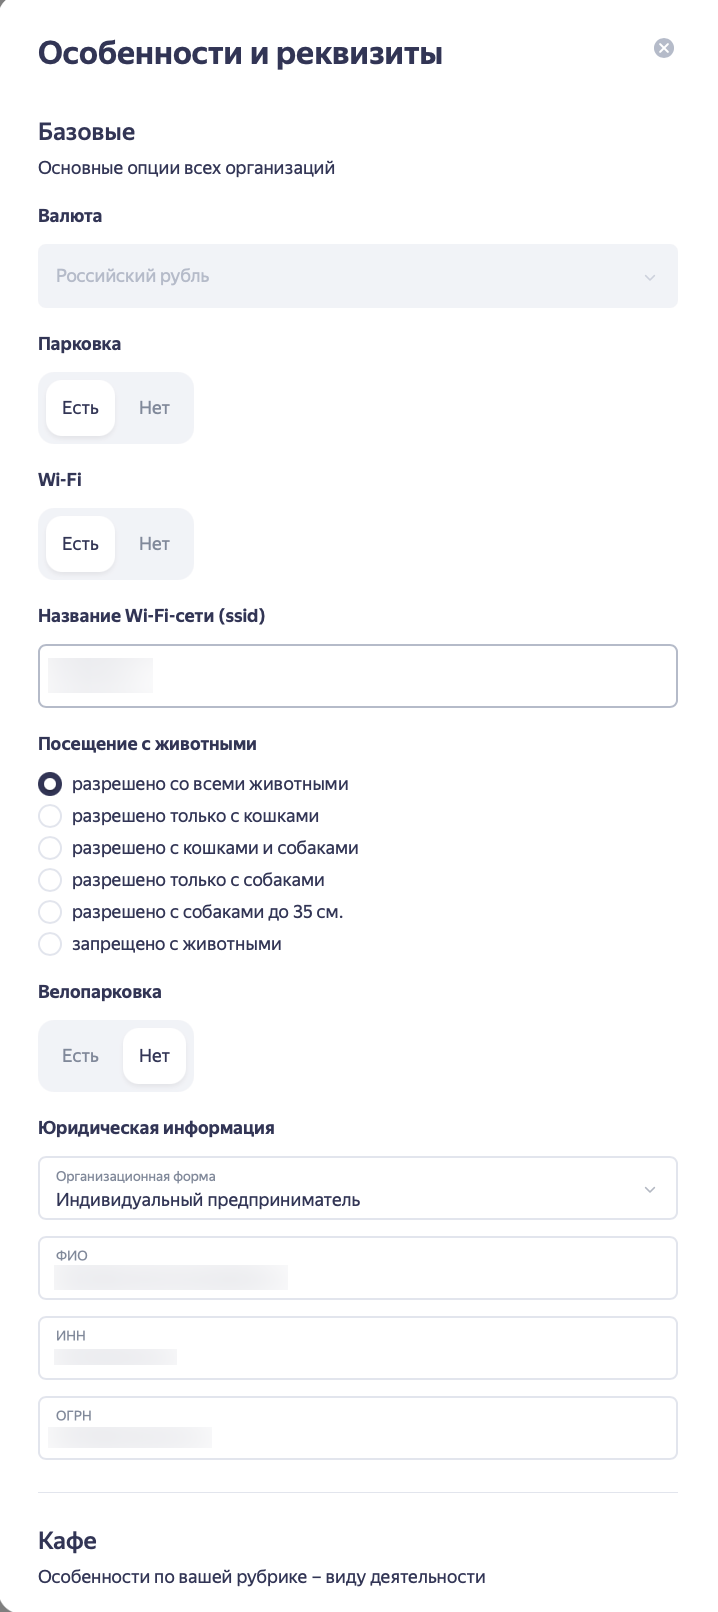Screen dimensions: 718x1612
Task: Click the chevron in Российский рубль field
Action: (x=650, y=277)
